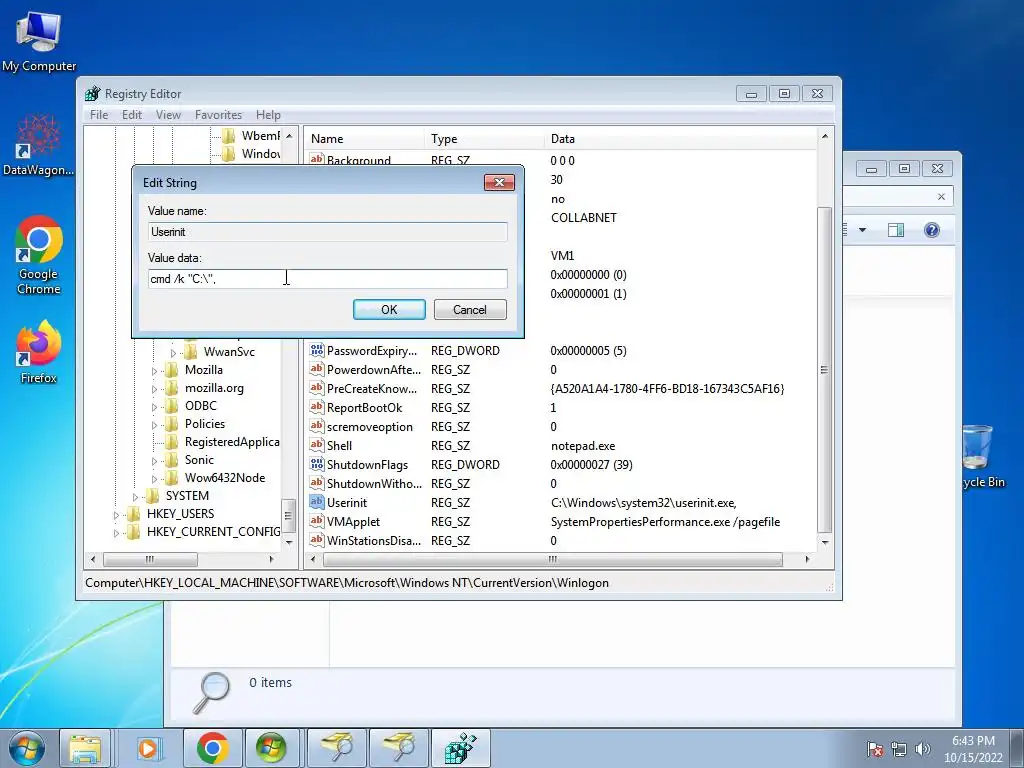Open My Computer desktop icon
This screenshot has width=1024, height=768.
[39, 40]
